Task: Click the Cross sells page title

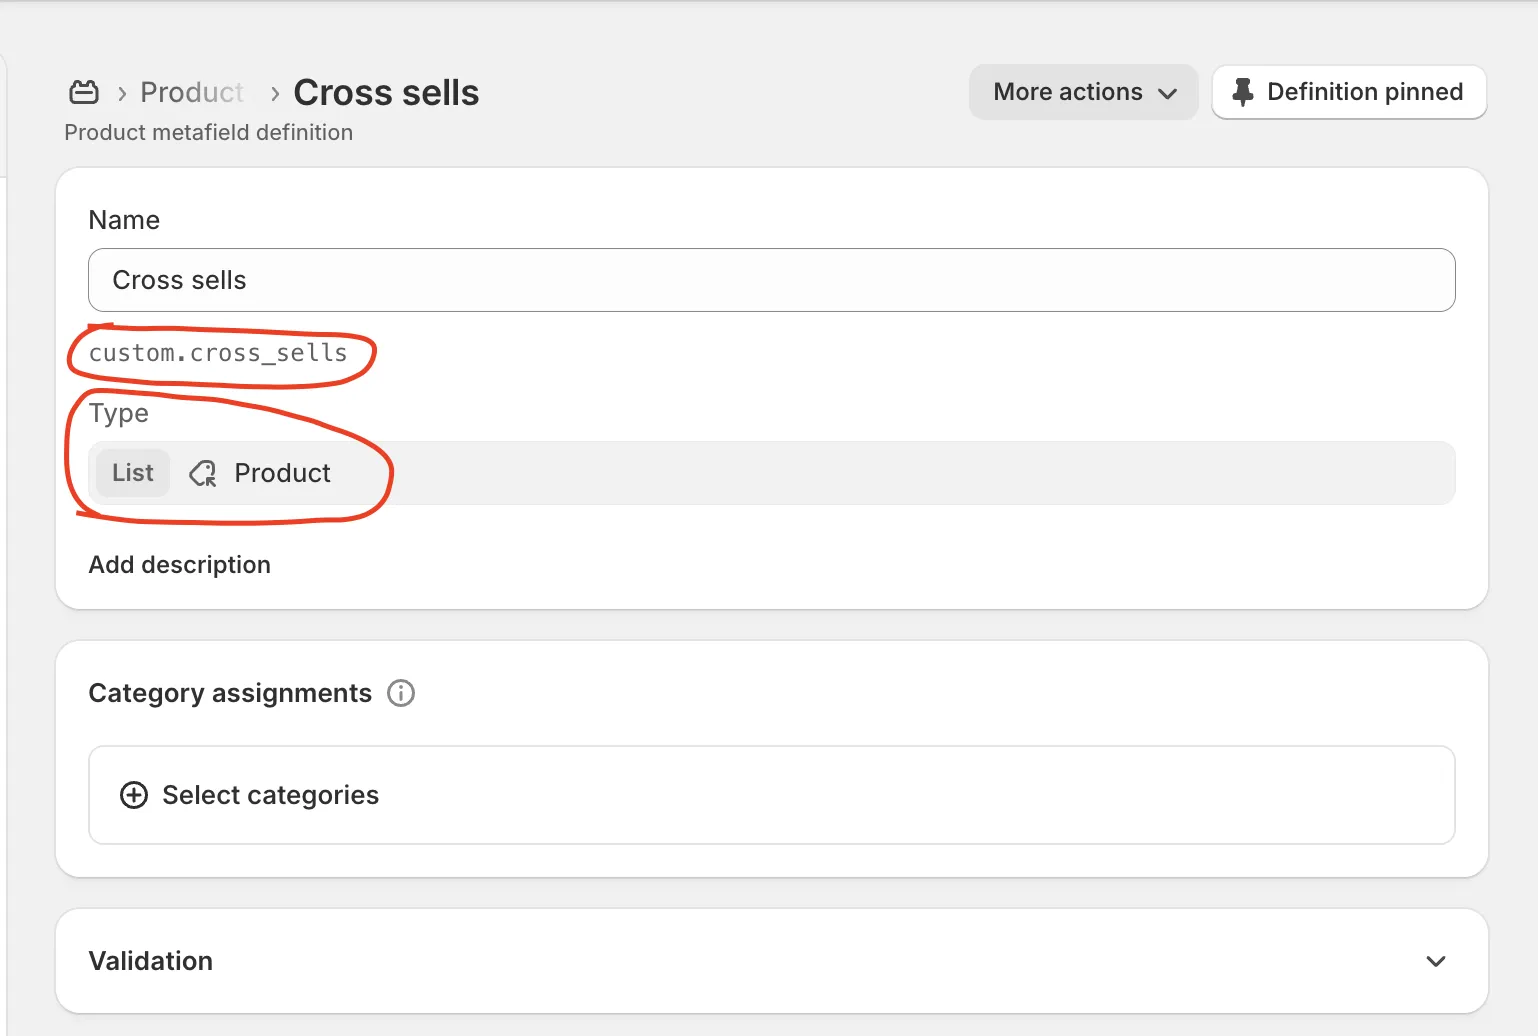Action: click(x=386, y=92)
